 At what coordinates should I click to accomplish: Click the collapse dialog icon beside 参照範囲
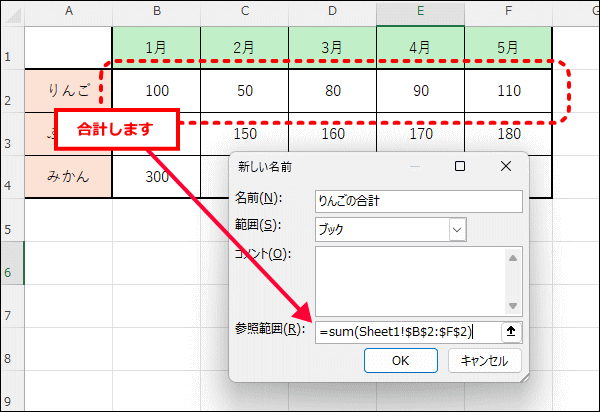511,332
